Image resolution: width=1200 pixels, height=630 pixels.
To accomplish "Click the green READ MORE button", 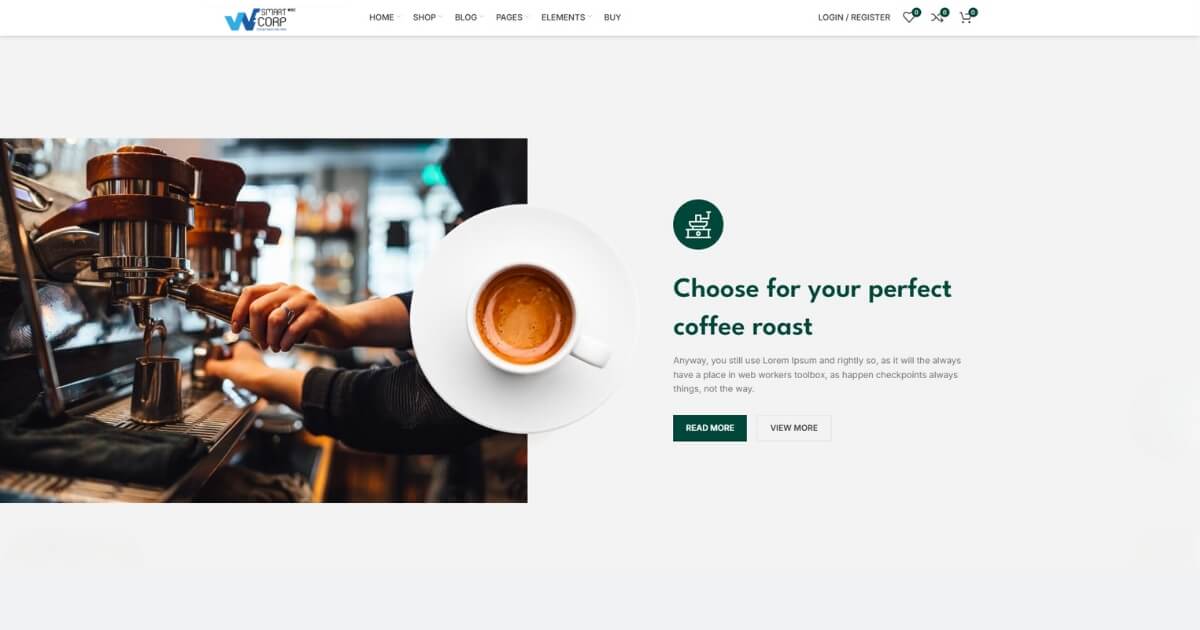I will [710, 428].
